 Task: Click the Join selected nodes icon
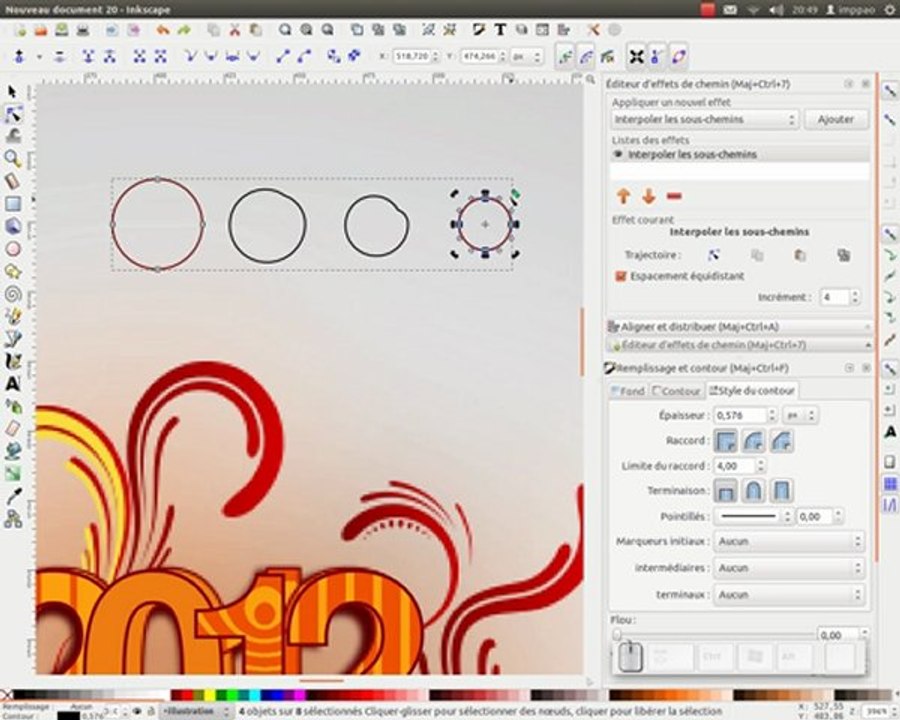pyautogui.click(x=88, y=56)
